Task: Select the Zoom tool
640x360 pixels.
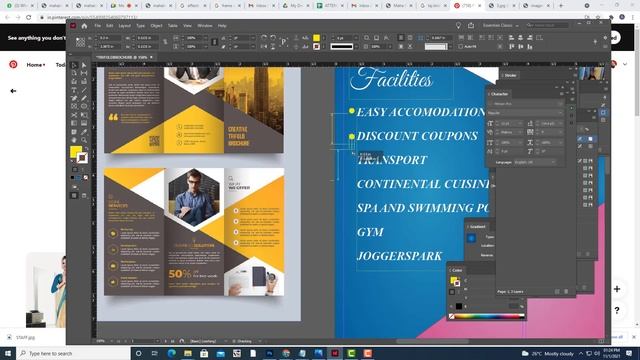Action: click(84, 140)
